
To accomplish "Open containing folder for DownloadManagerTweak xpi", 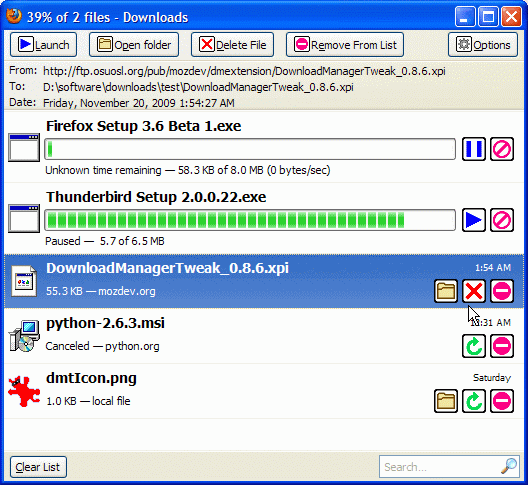I will pyautogui.click(x=446, y=291).
